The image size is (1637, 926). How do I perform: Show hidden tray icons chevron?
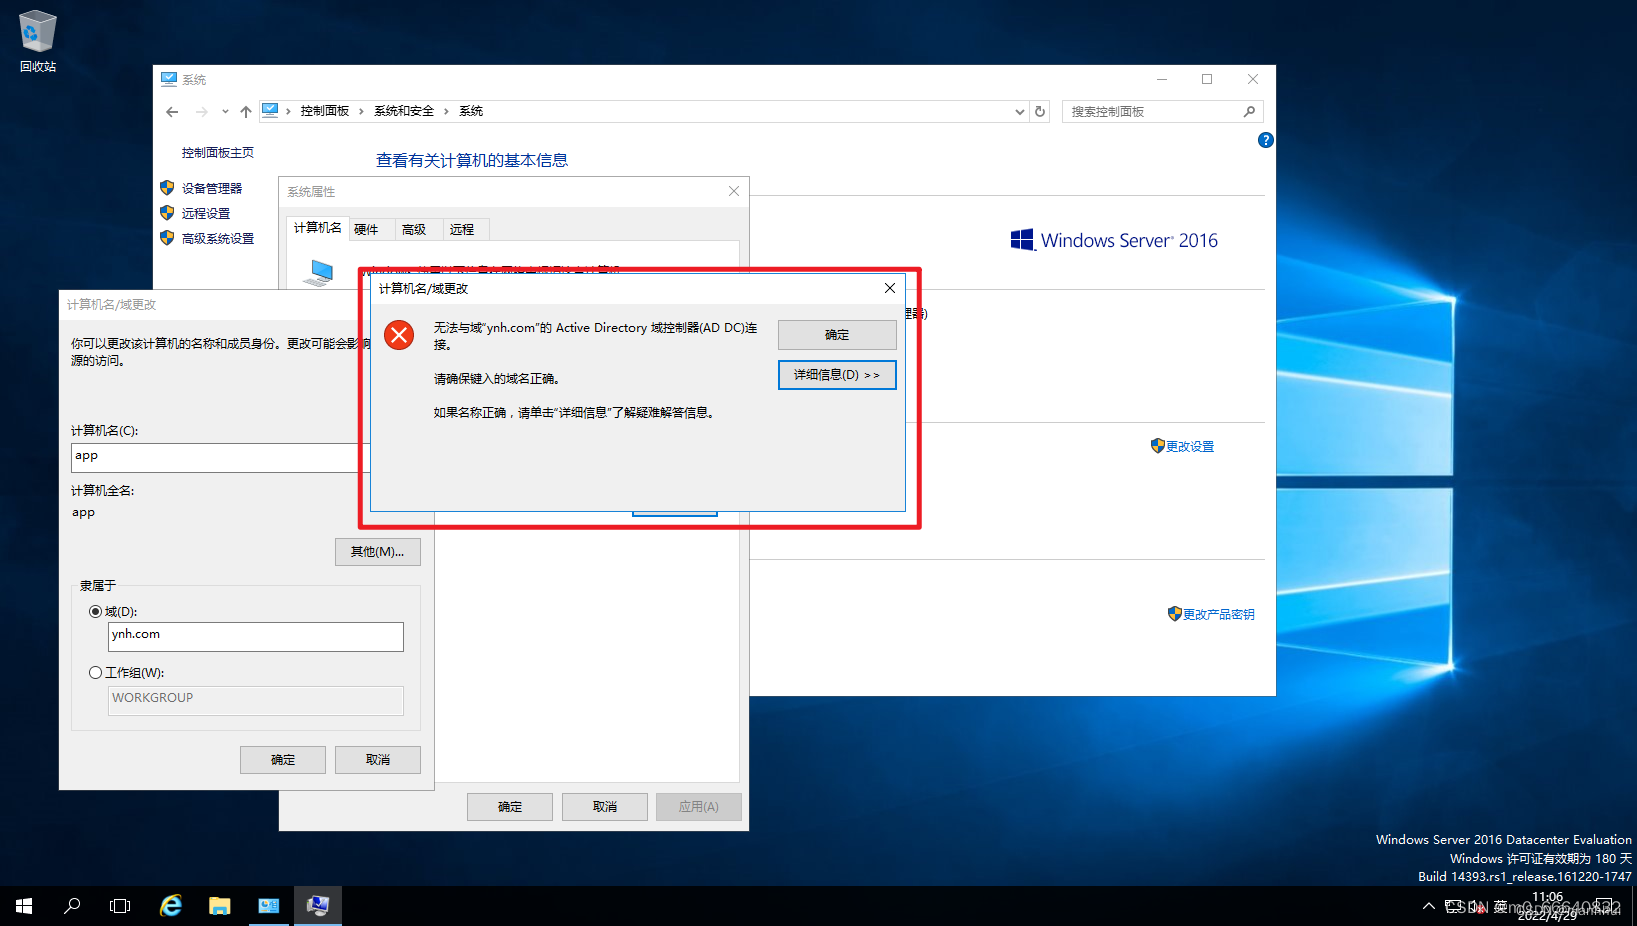1428,907
